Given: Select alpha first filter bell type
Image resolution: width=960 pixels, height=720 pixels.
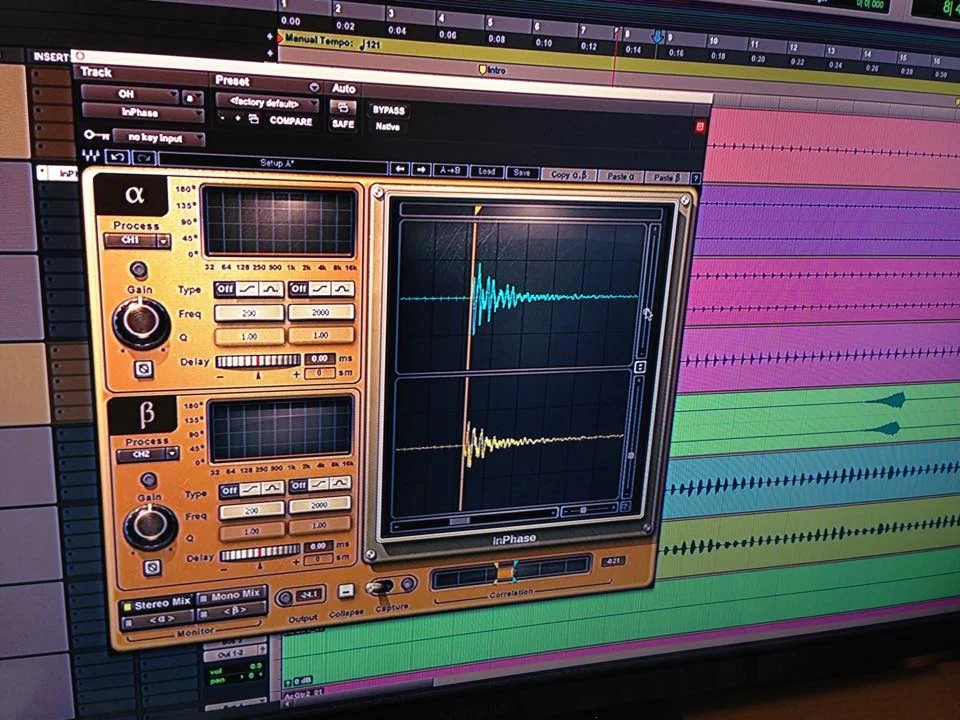Looking at the screenshot, I should coord(271,289).
